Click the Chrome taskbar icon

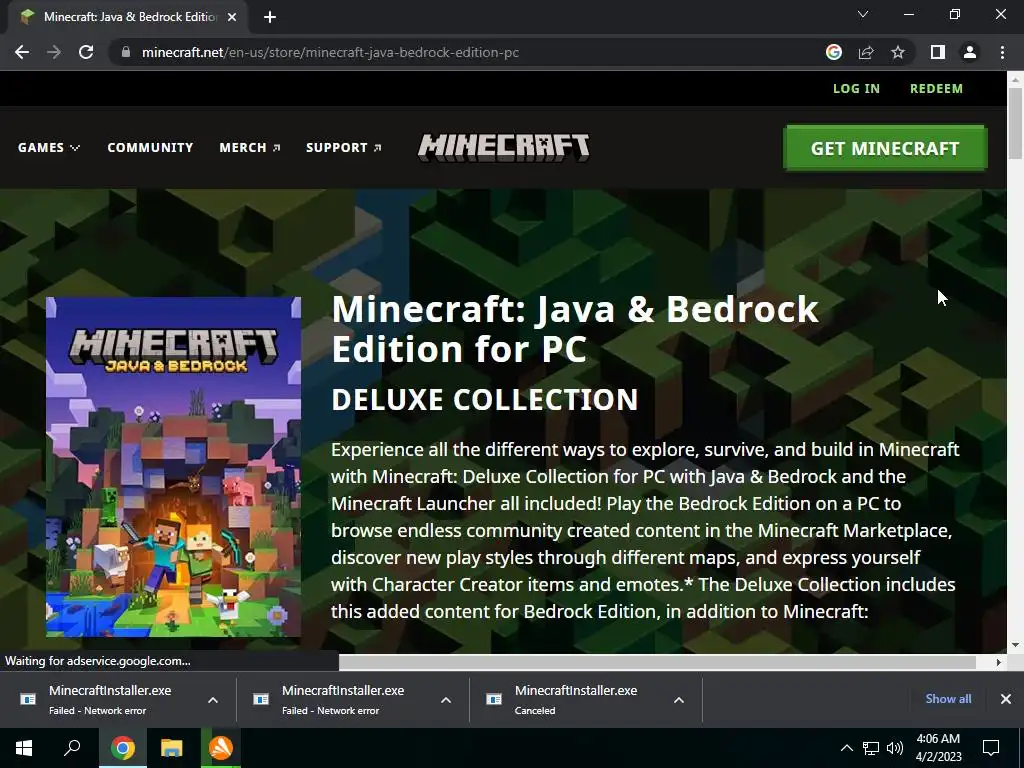(x=123, y=748)
